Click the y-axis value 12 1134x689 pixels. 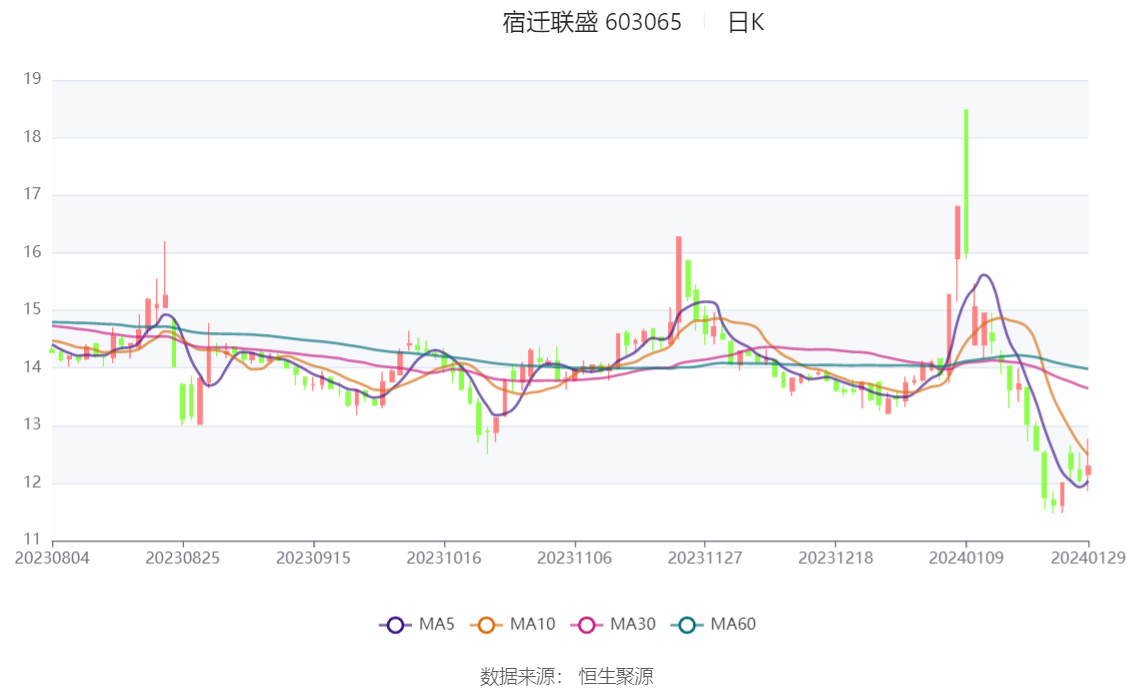[32, 482]
